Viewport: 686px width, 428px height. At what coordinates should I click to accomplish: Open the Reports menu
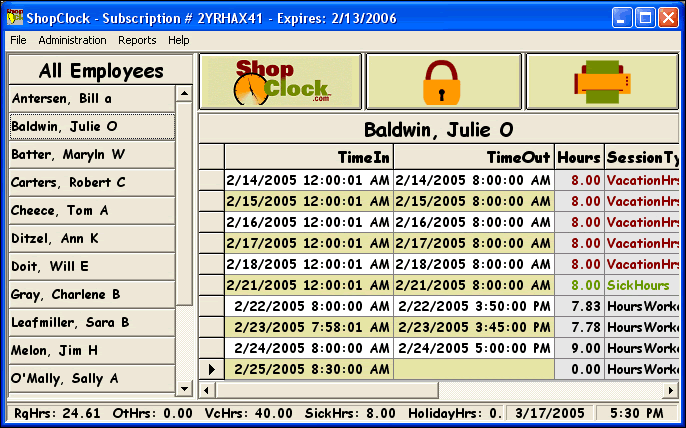click(x=137, y=40)
